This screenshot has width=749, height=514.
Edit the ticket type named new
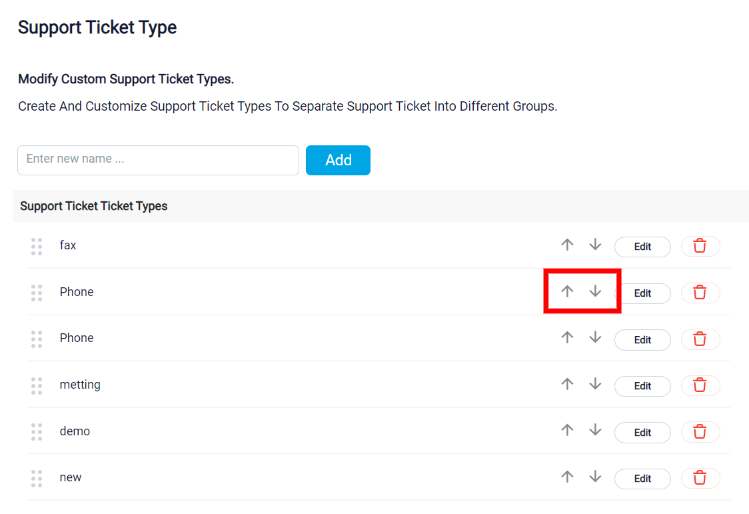pyautogui.click(x=642, y=479)
